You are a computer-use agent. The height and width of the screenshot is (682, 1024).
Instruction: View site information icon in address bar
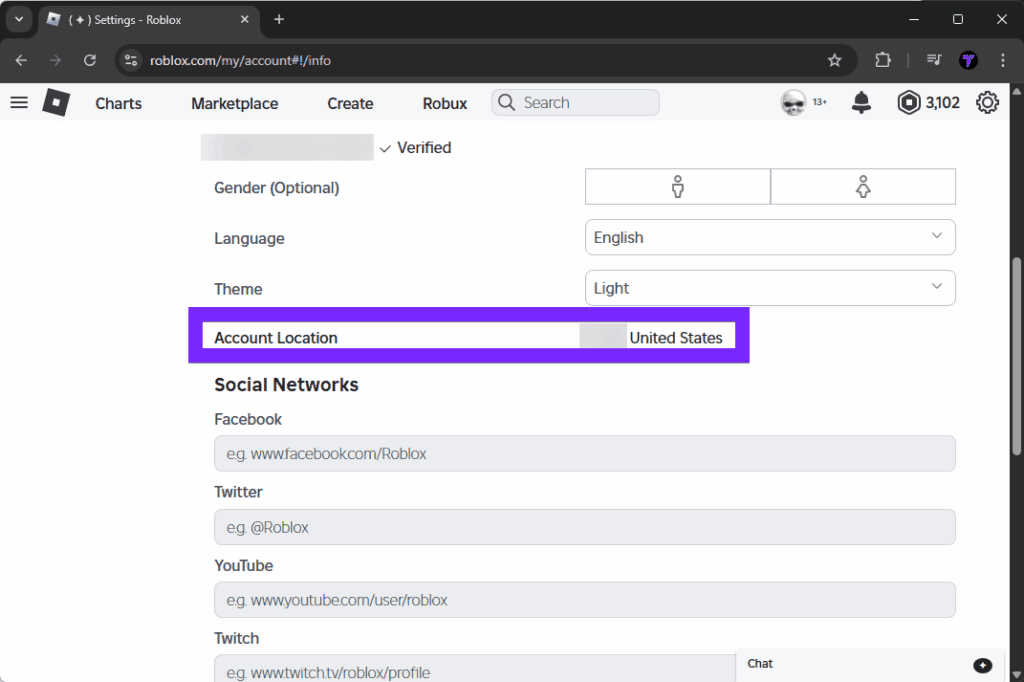pyautogui.click(x=131, y=60)
